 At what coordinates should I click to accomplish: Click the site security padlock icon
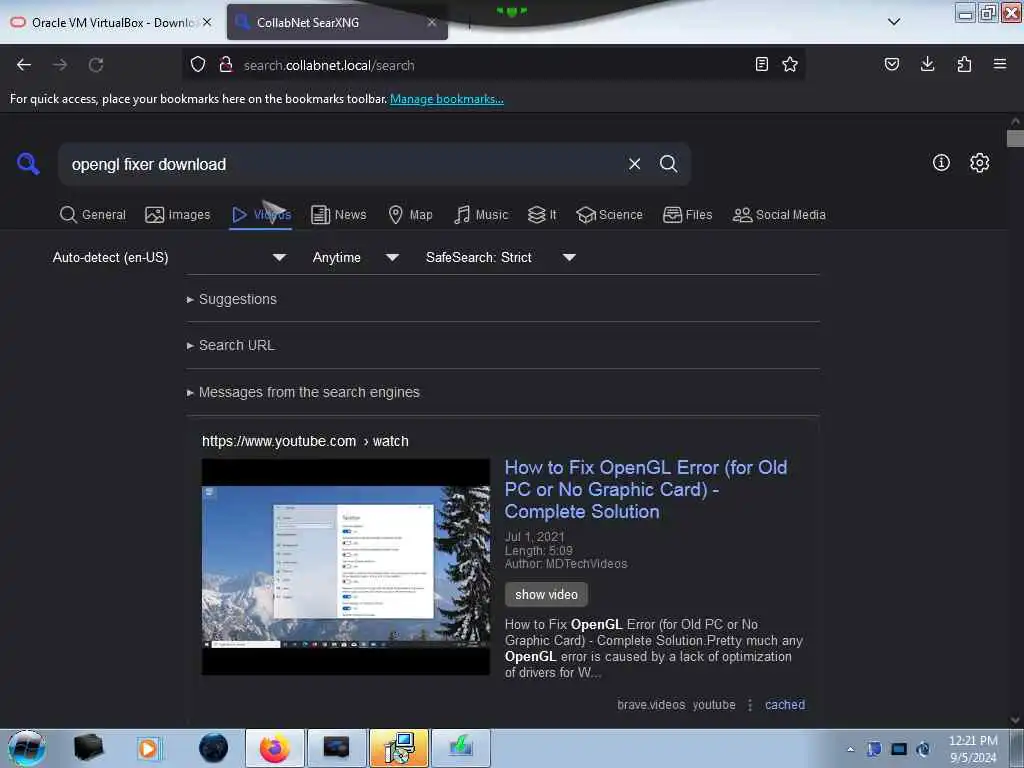click(226, 64)
